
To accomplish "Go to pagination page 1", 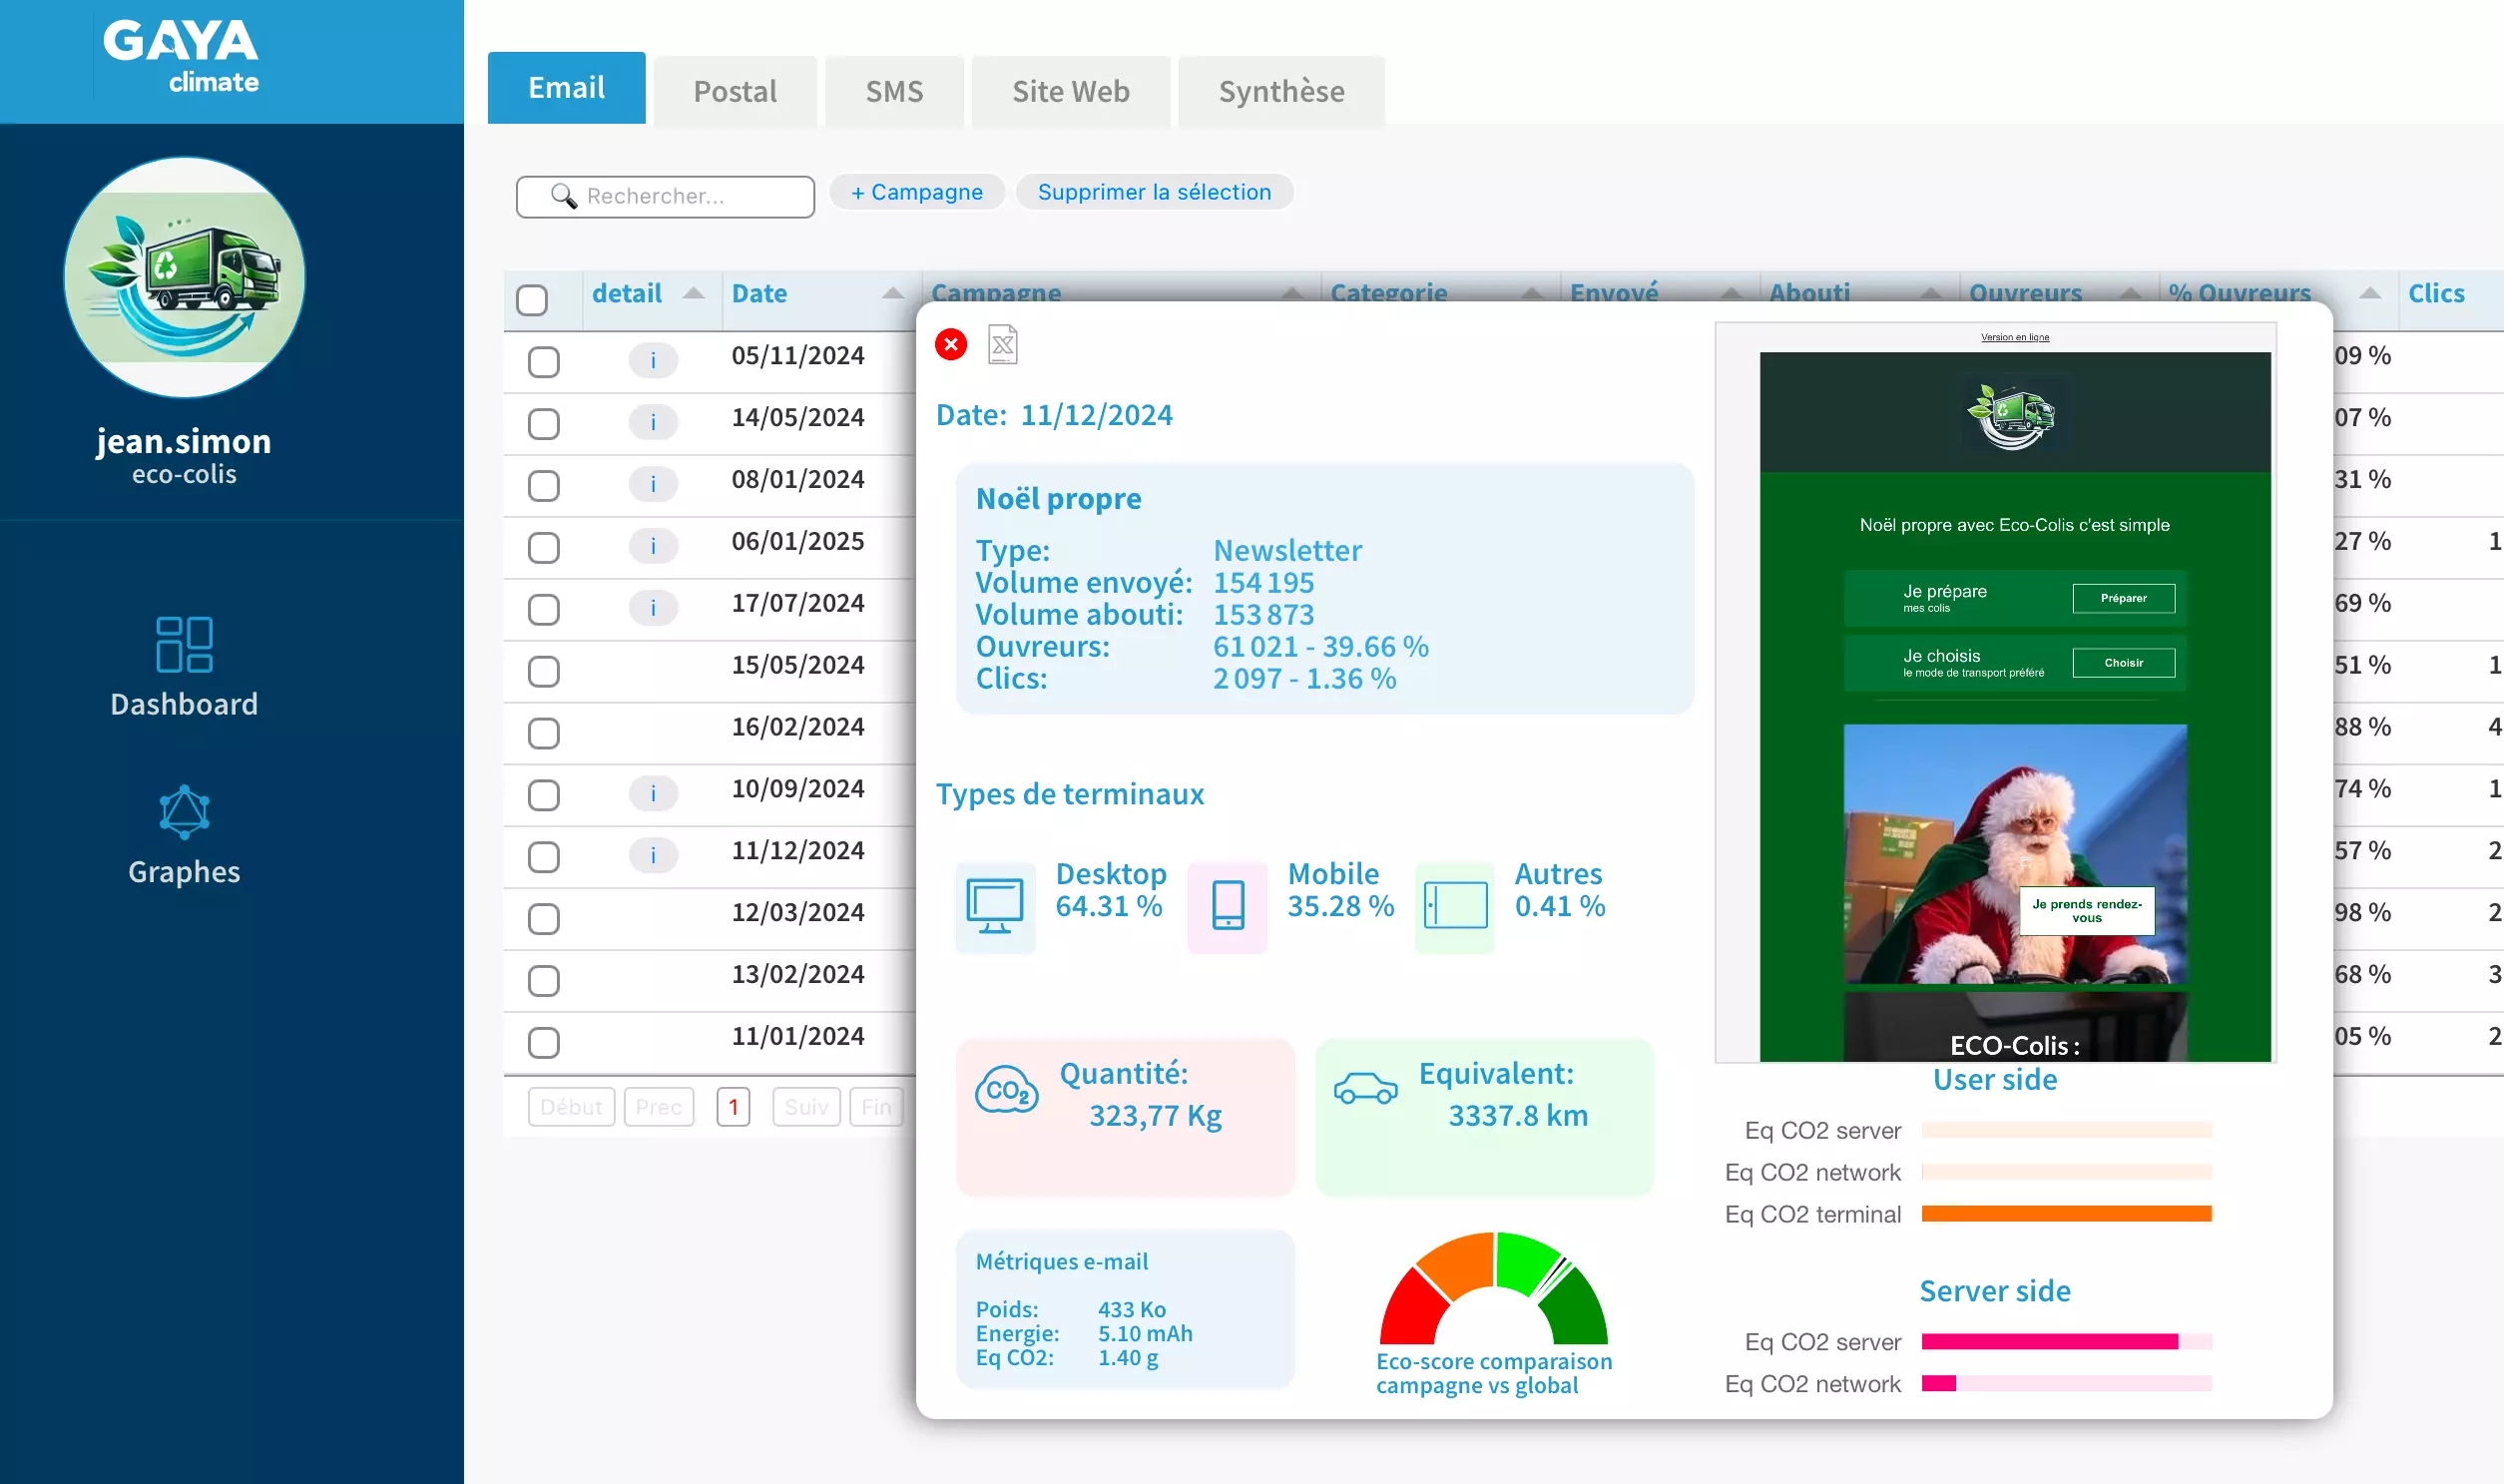I will click(x=733, y=1107).
